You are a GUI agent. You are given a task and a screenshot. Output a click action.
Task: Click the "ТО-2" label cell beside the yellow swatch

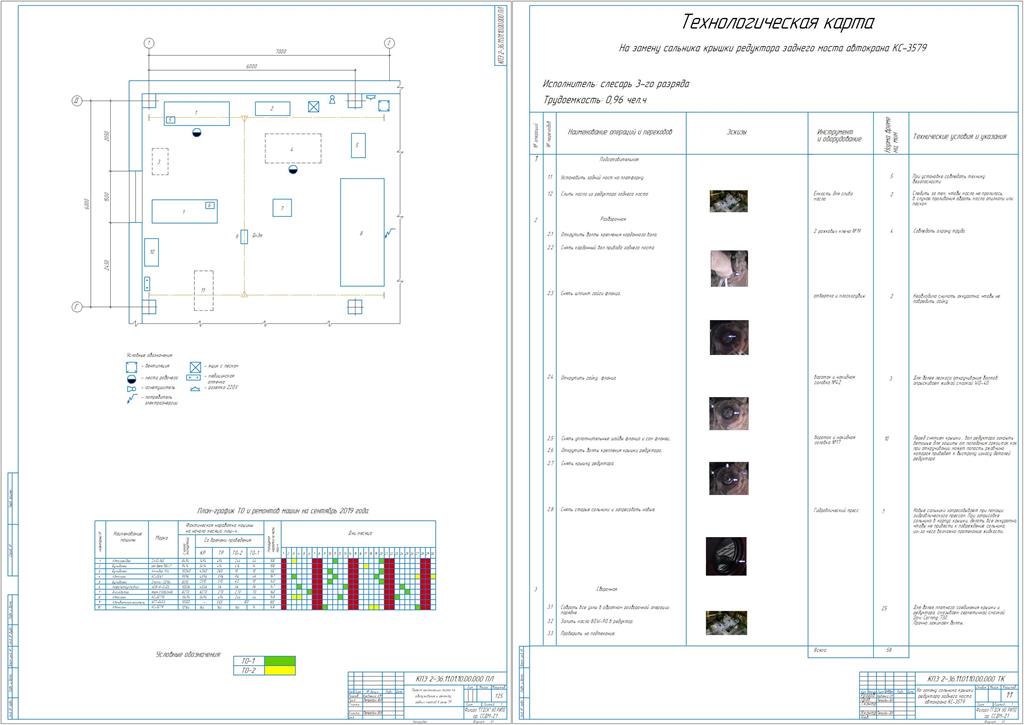248,670
